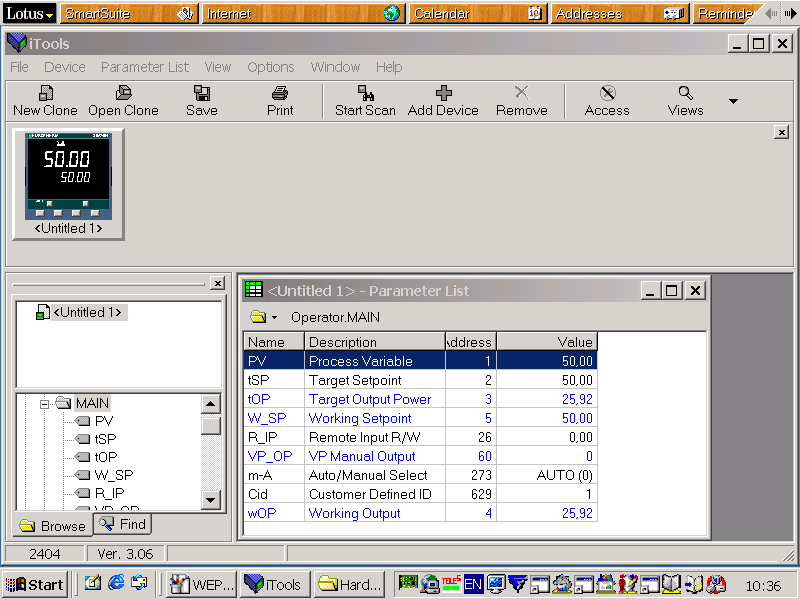The image size is (800, 600).
Task: Open the Options menu
Action: point(270,67)
